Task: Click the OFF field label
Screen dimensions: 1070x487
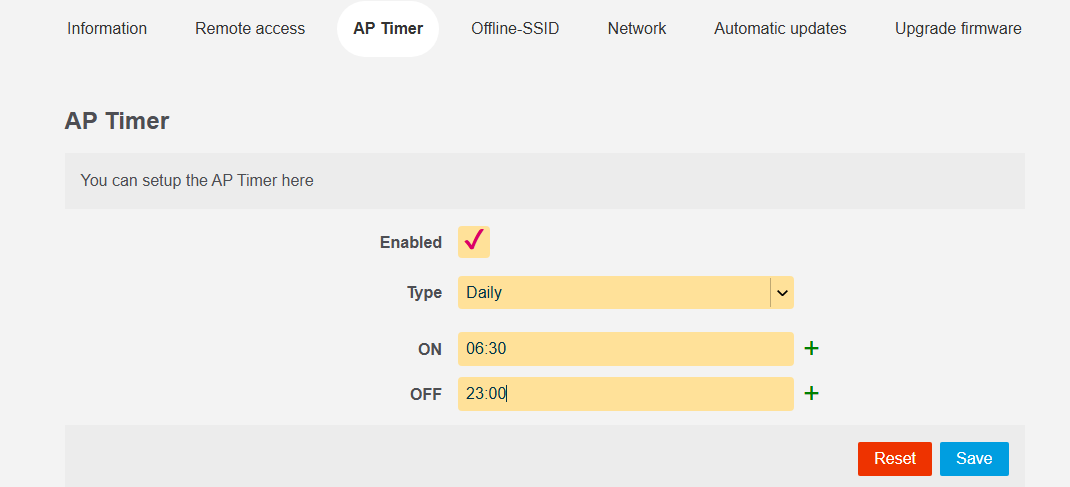Action: pos(425,394)
